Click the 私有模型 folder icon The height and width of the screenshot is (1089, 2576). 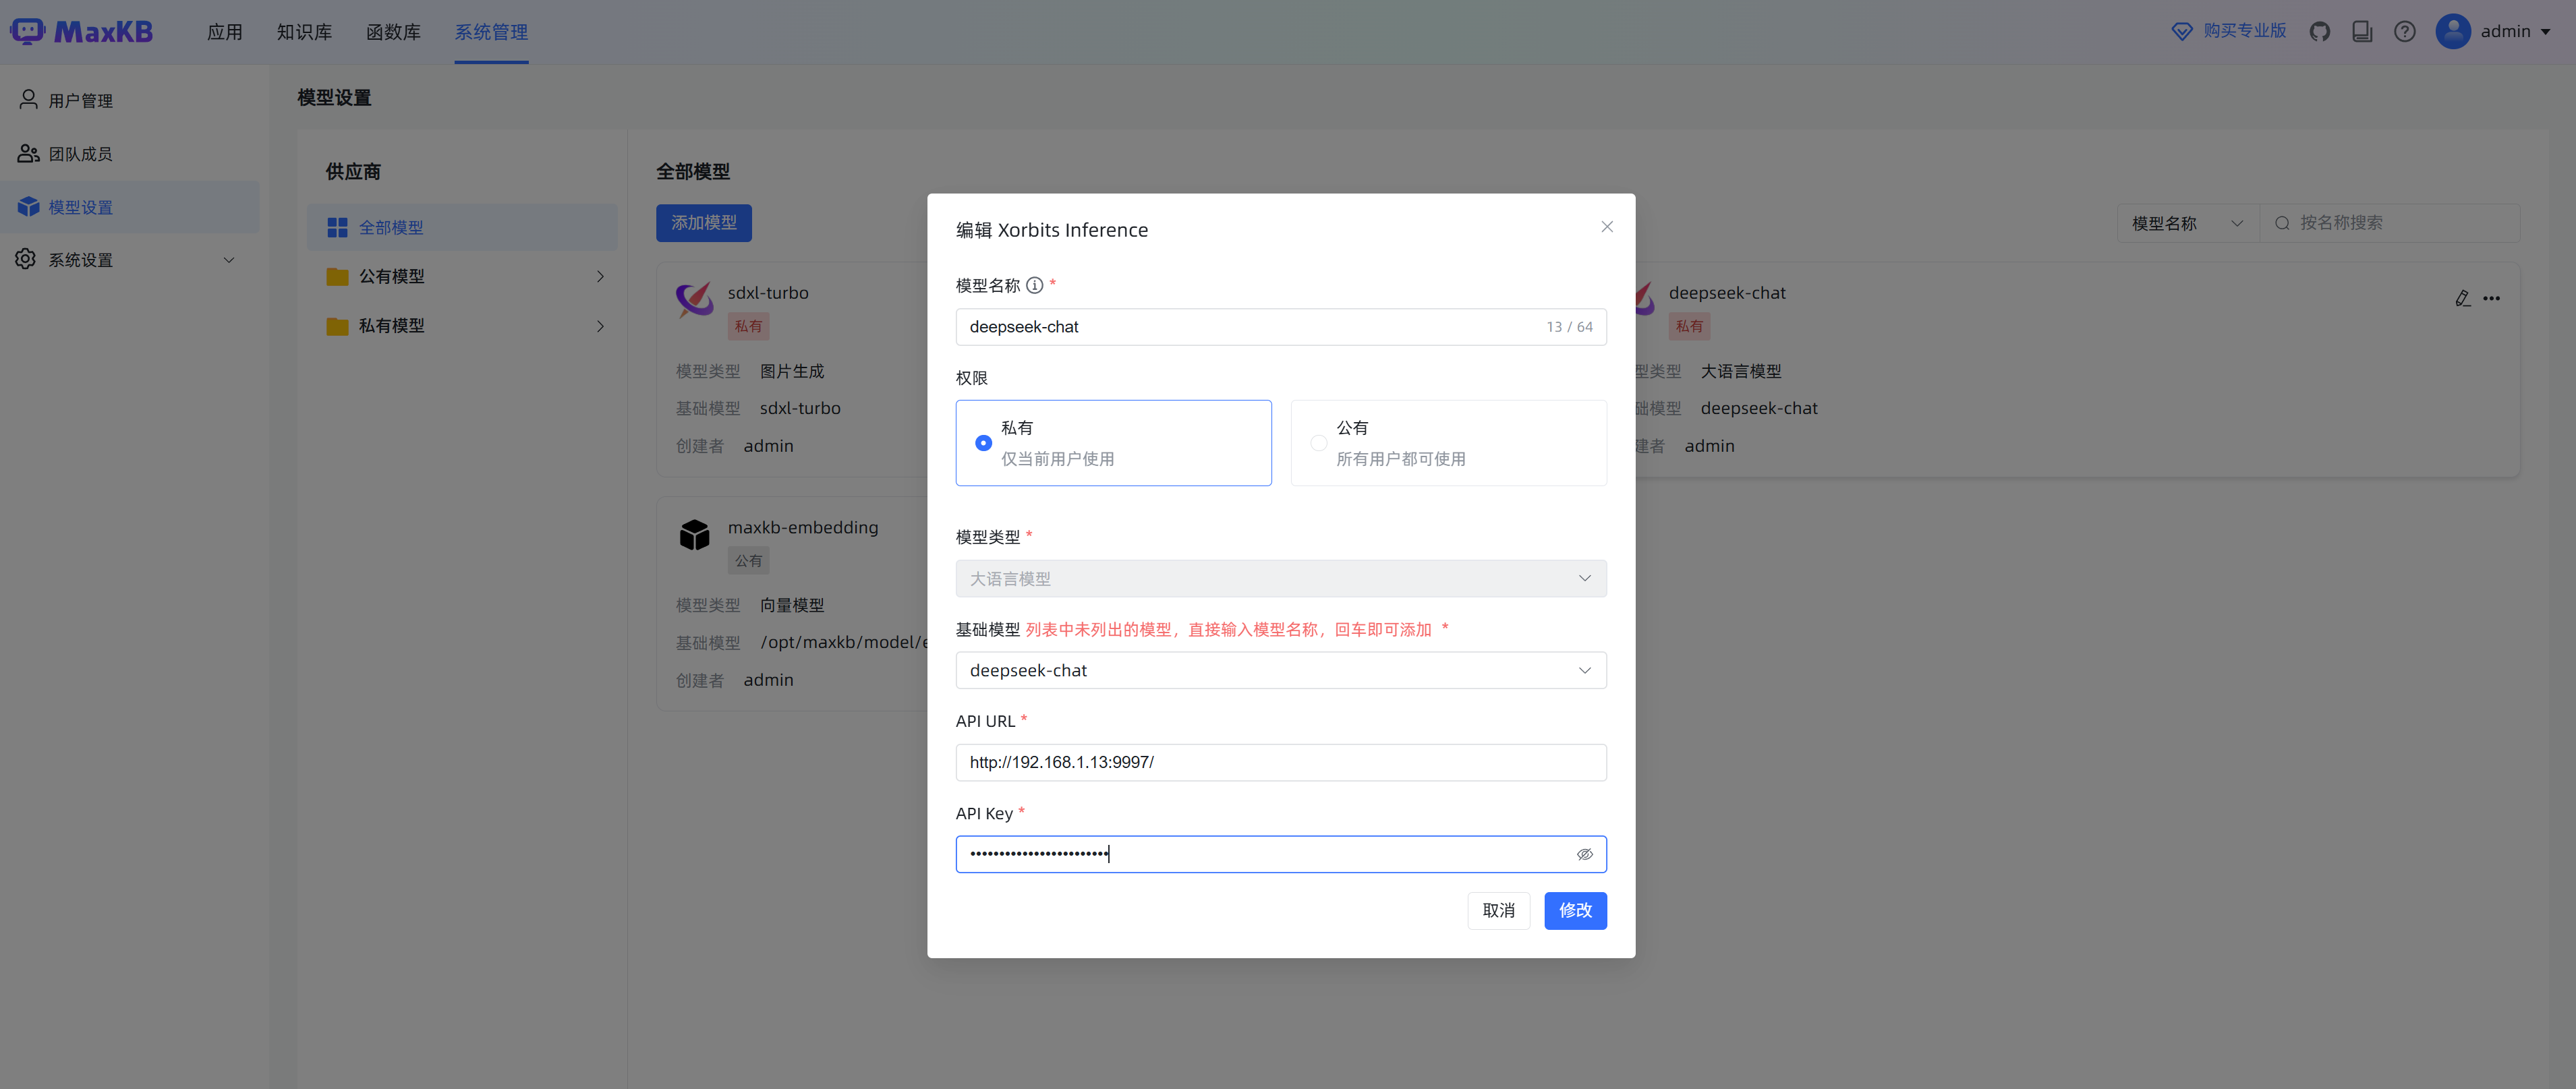coord(337,326)
